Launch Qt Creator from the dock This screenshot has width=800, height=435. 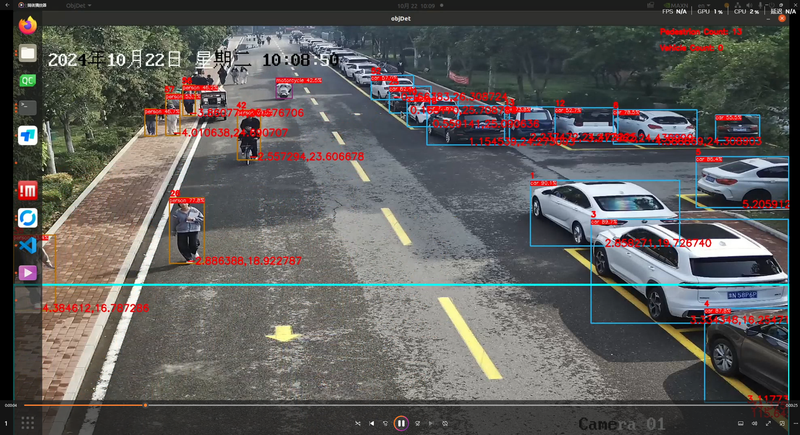pyautogui.click(x=28, y=80)
